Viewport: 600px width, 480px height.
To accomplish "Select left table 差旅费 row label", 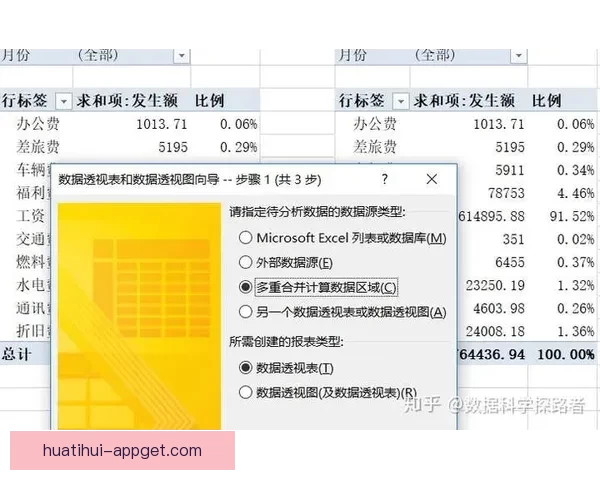I will pos(38,147).
